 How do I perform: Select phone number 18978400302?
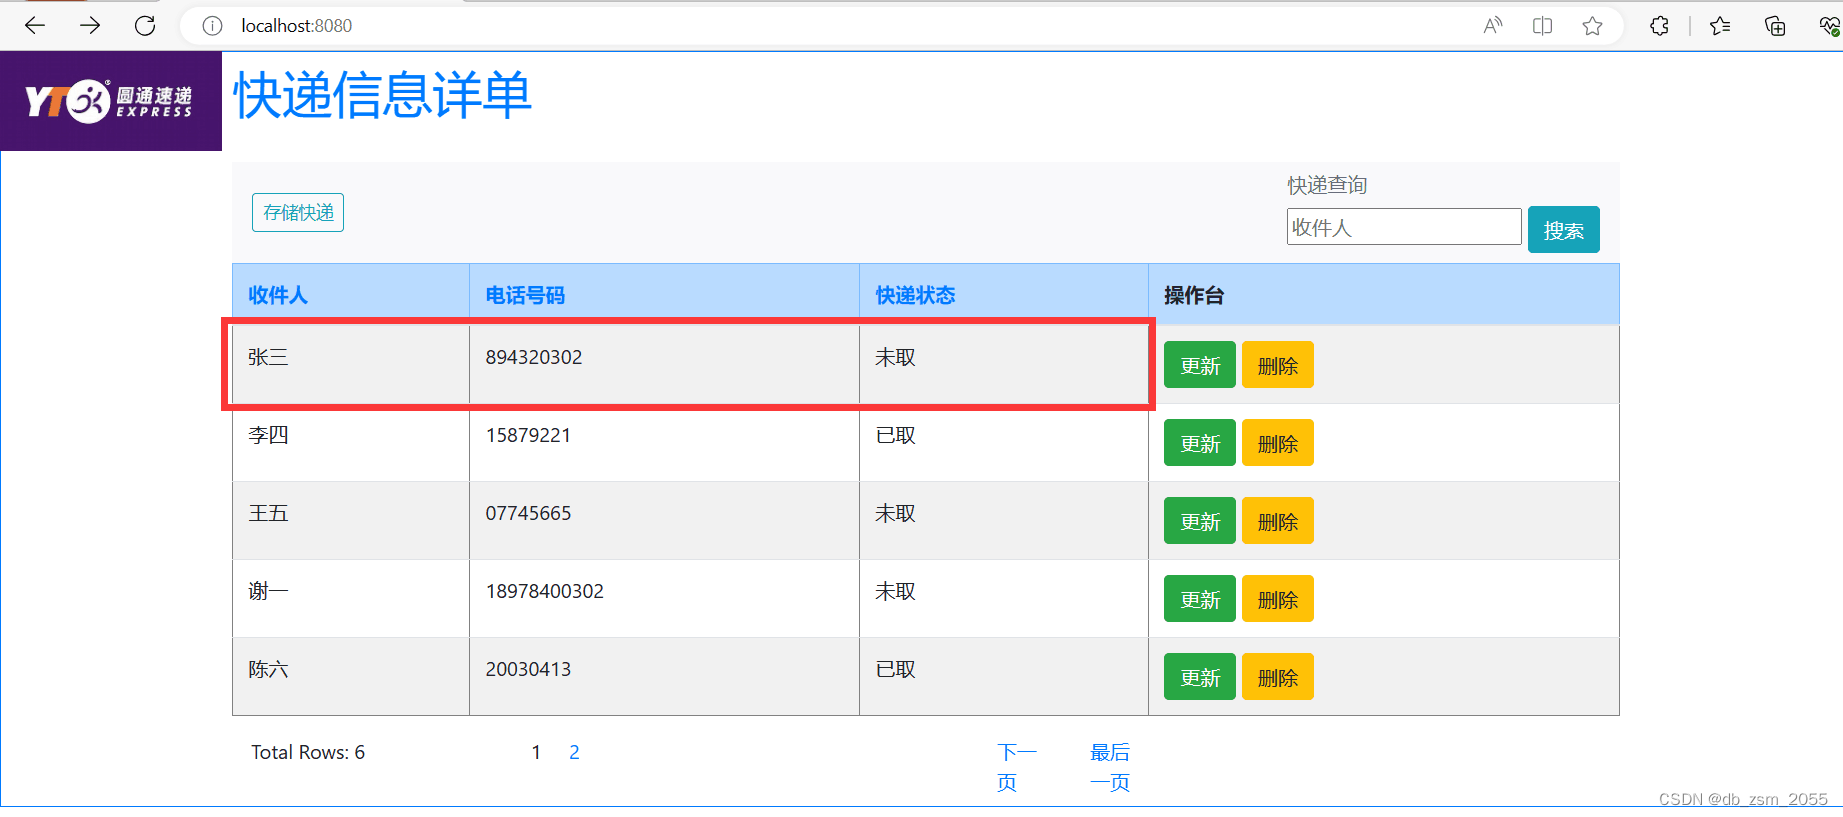click(545, 591)
